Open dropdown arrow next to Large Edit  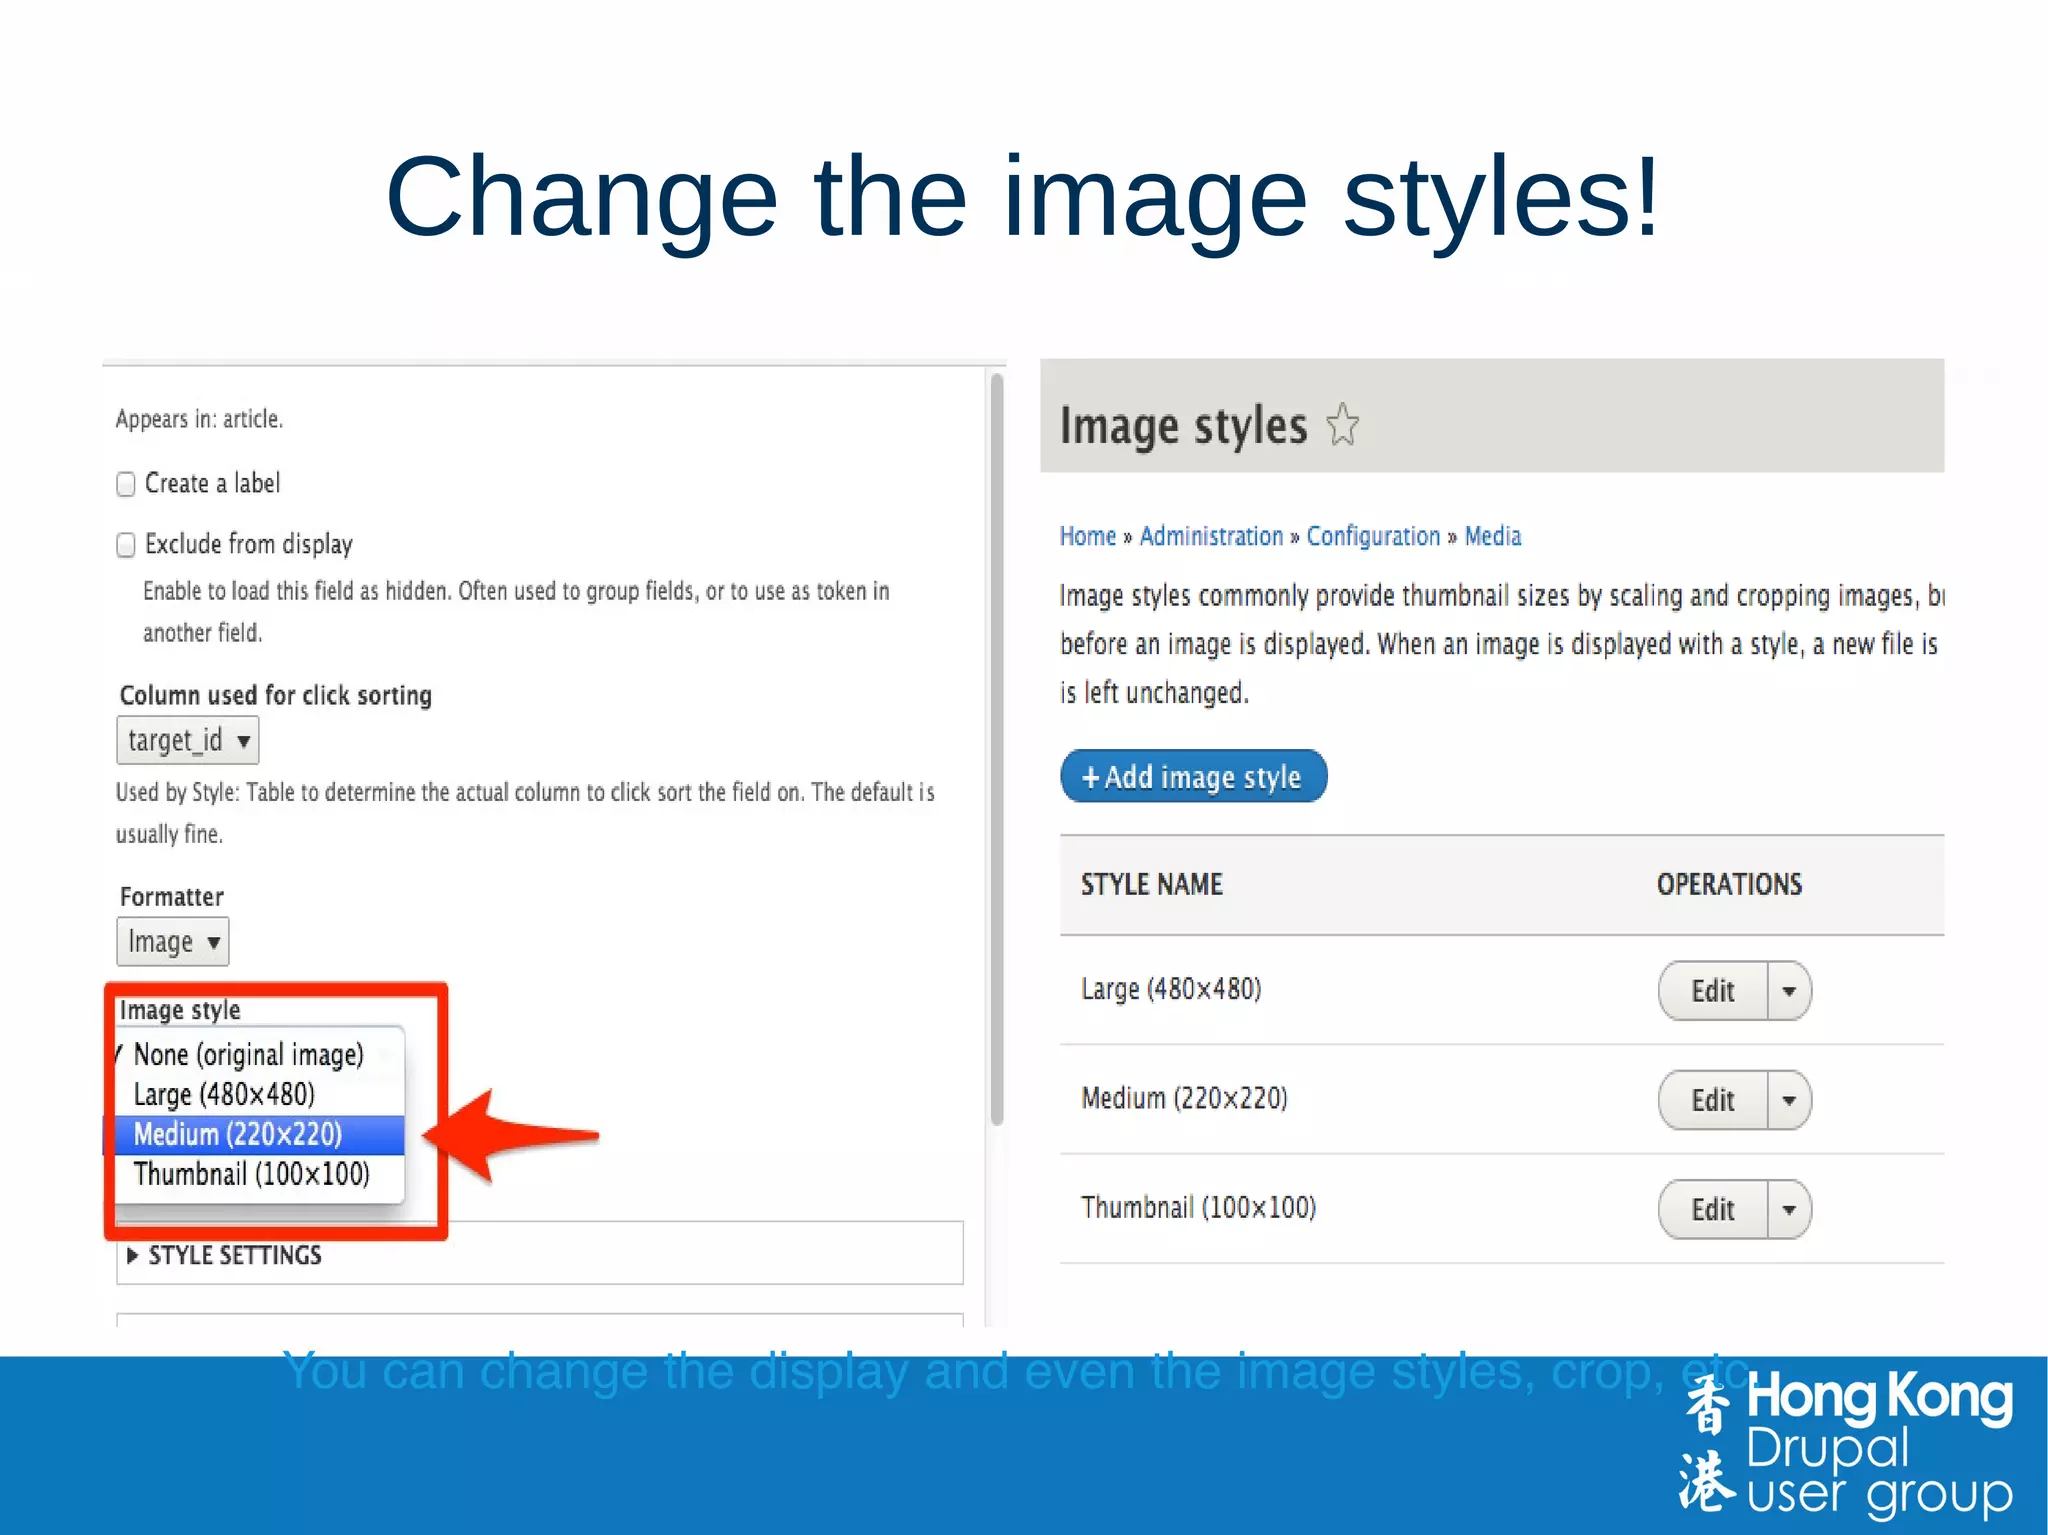[x=1789, y=991]
